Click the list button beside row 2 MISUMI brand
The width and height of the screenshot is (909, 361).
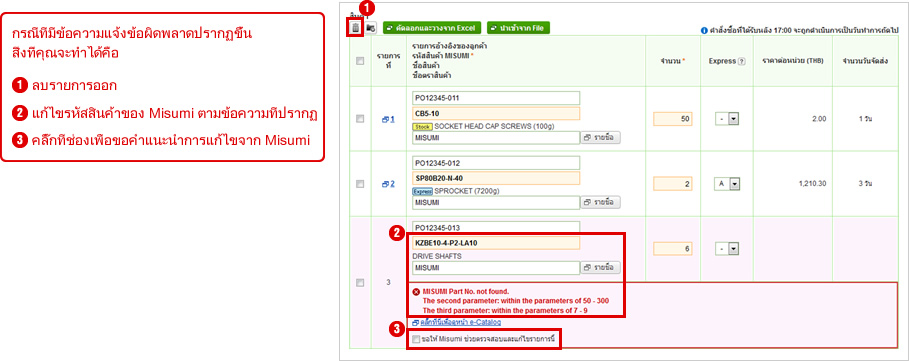tap(601, 203)
